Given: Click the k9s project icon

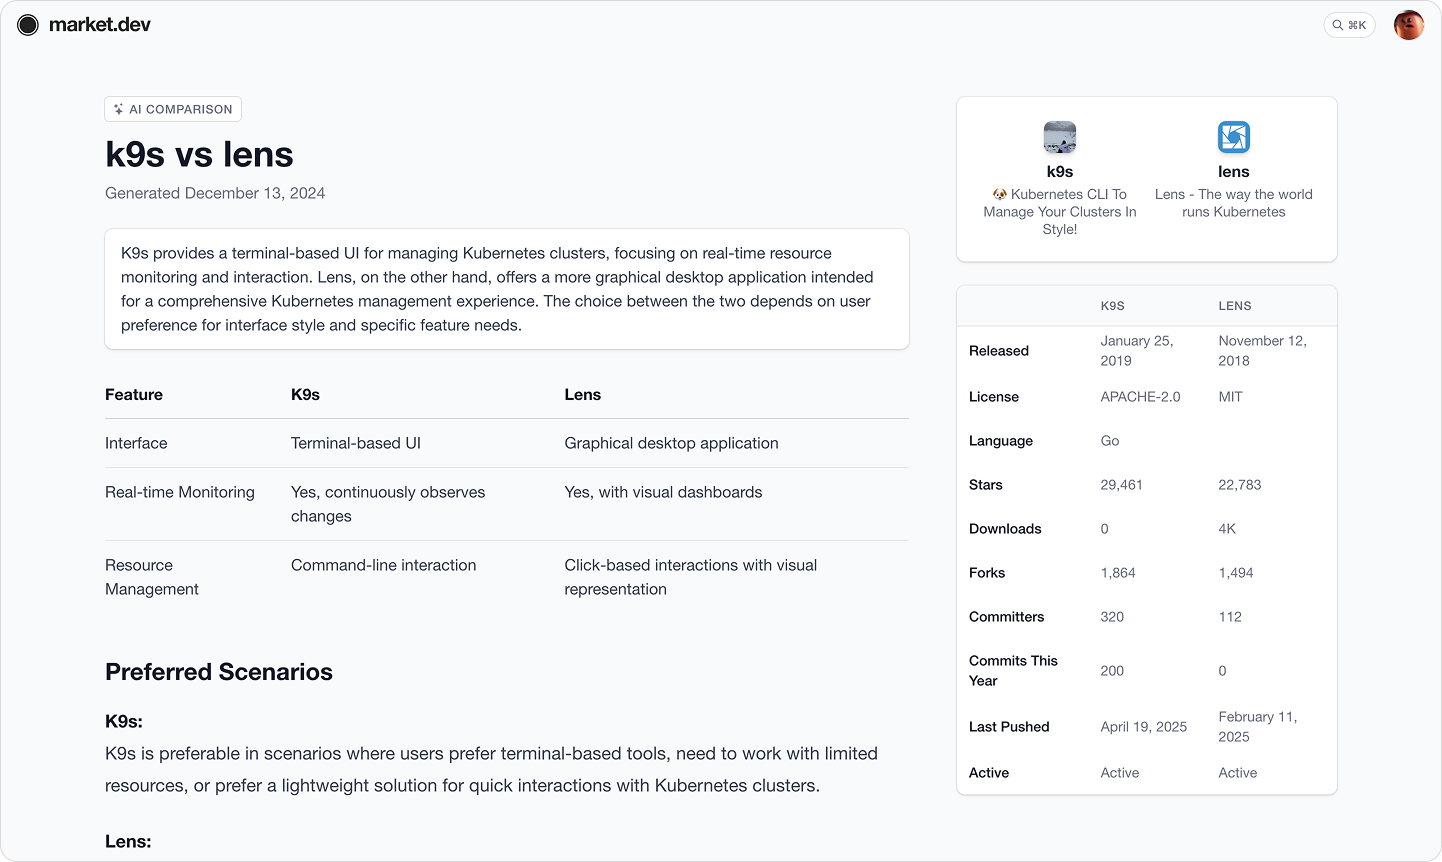Looking at the screenshot, I should click(1060, 137).
